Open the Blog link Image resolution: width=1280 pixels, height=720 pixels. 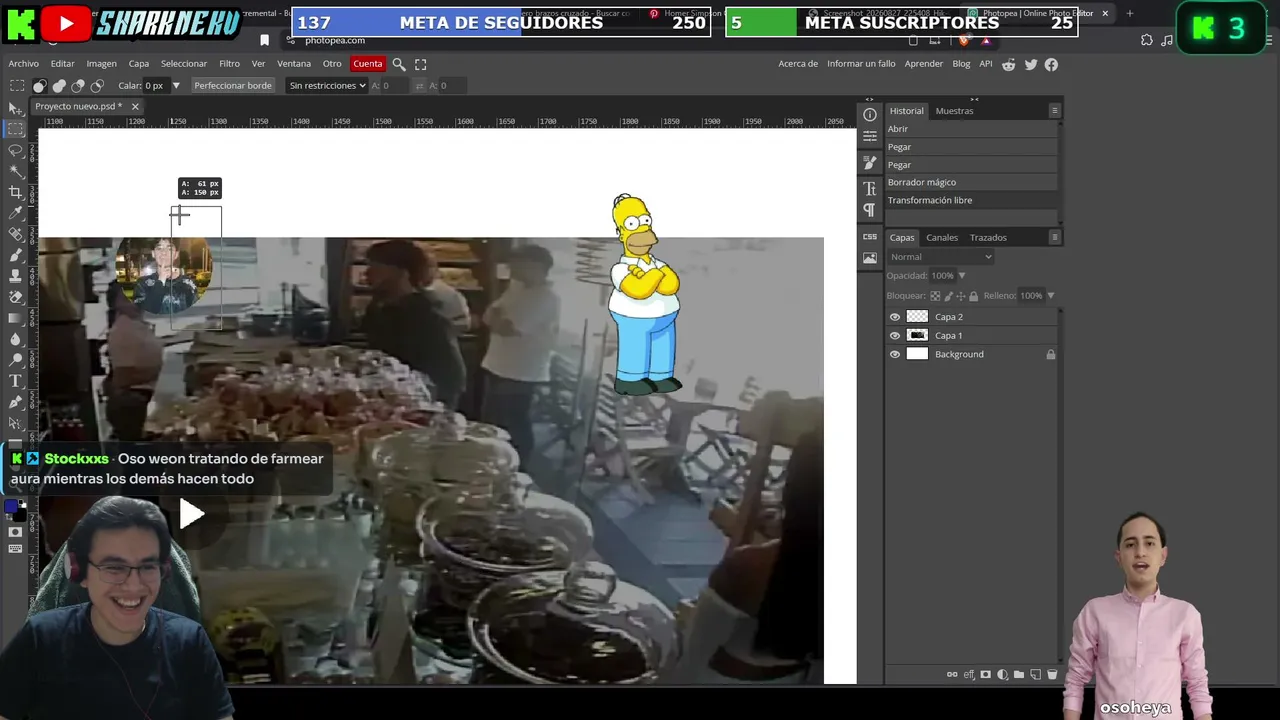961,64
